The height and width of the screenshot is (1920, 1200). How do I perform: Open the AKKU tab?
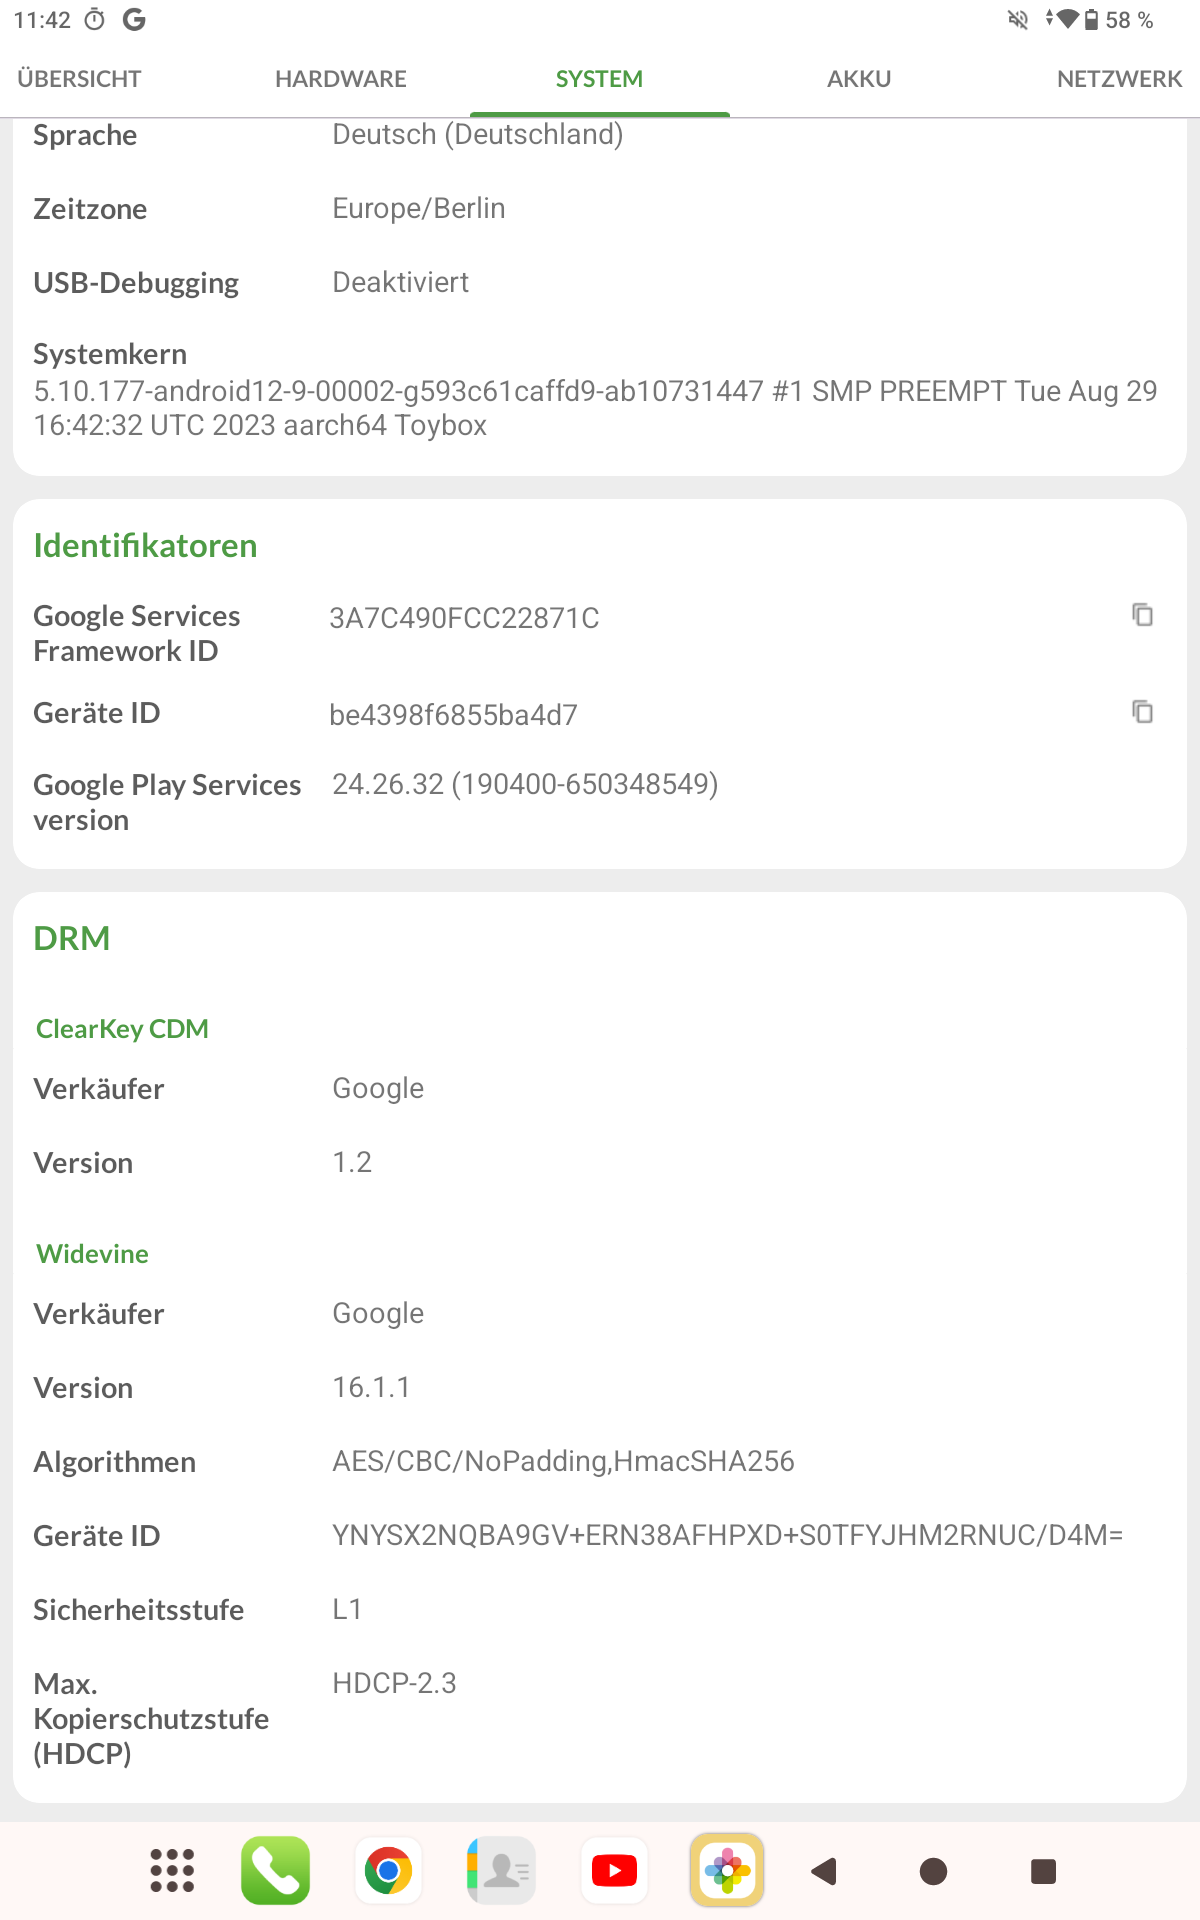coord(859,79)
